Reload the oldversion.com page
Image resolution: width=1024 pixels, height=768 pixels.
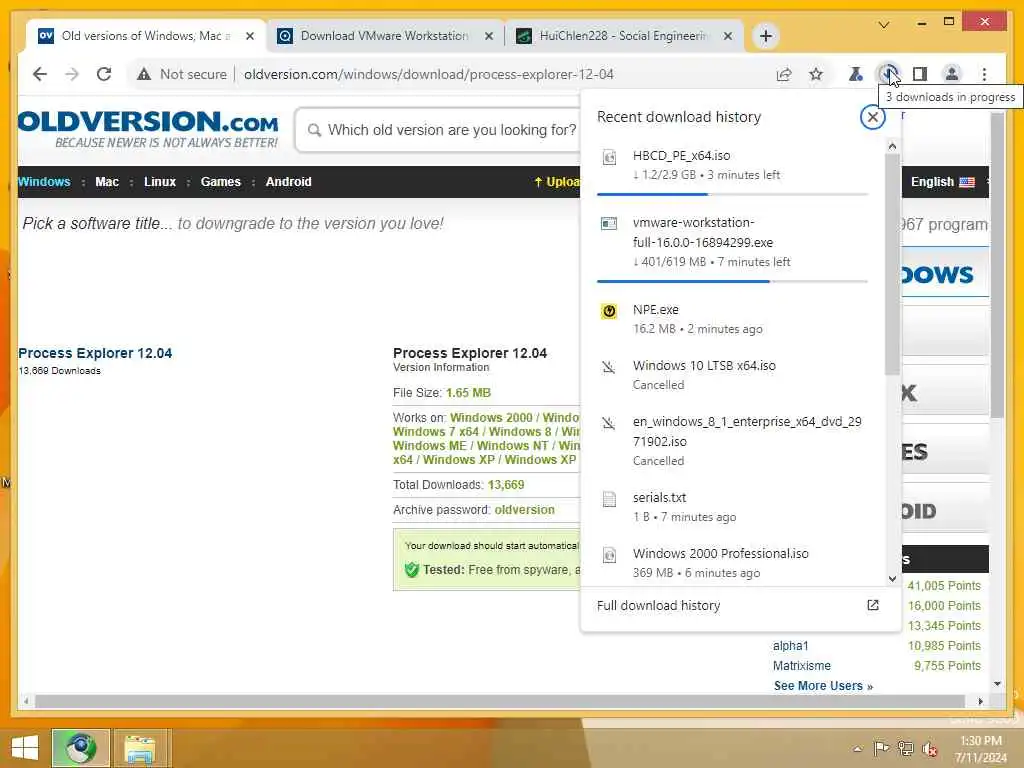(x=104, y=74)
